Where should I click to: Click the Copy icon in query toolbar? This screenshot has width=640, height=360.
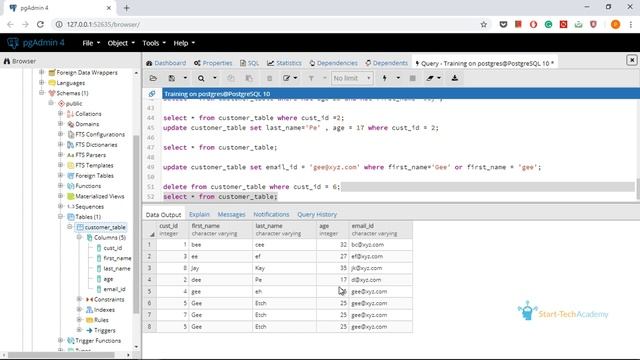(x=231, y=78)
